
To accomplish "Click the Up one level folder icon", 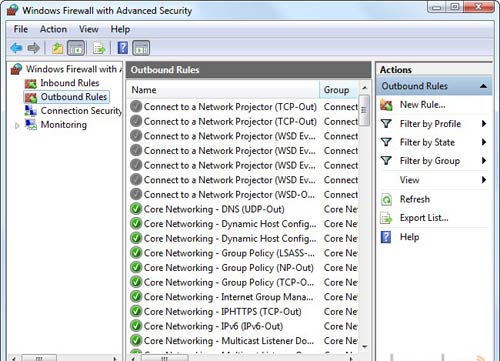I will pyautogui.click(x=57, y=48).
